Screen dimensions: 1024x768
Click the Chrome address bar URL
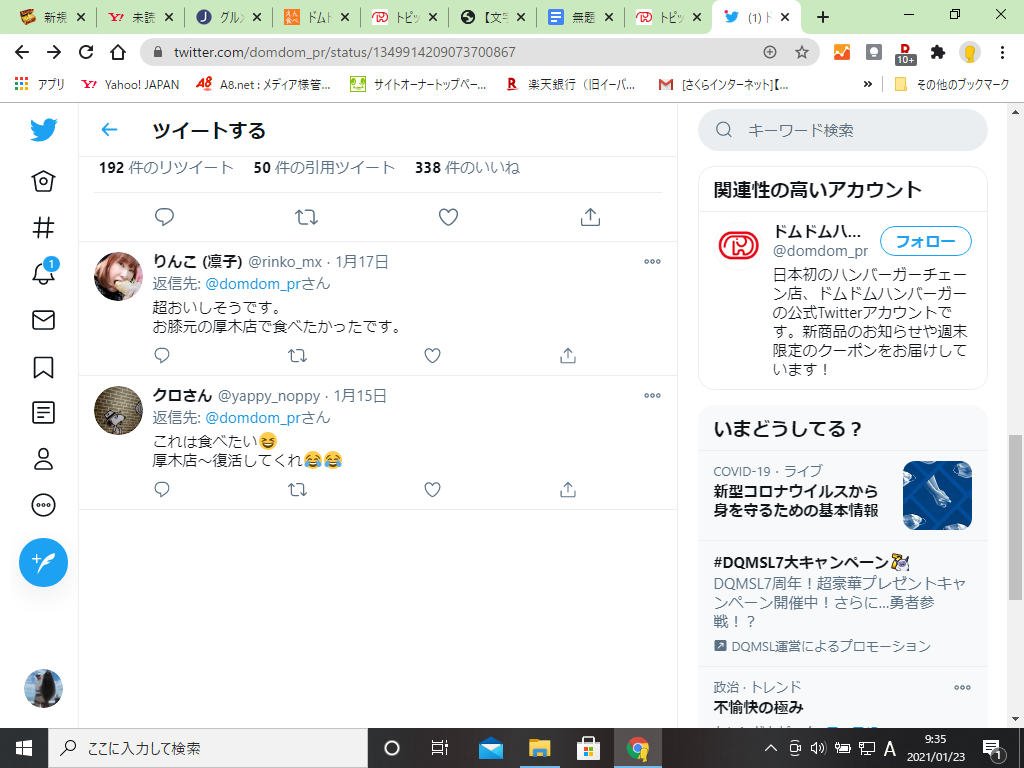click(x=344, y=52)
